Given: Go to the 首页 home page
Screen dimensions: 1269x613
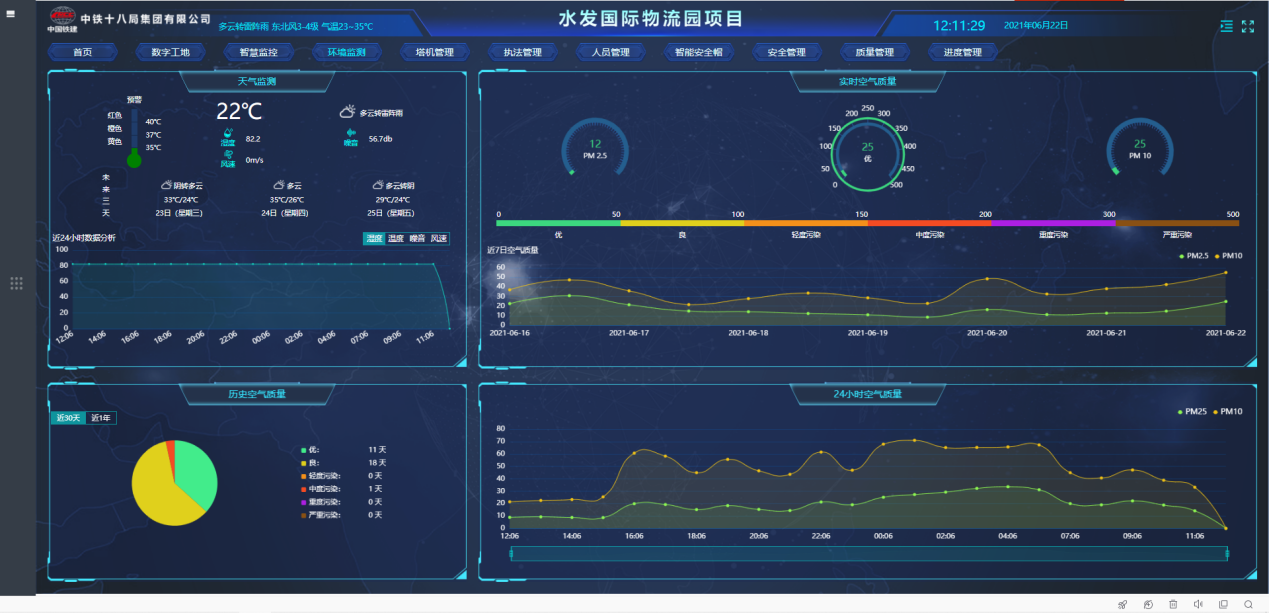Looking at the screenshot, I should coord(82,52).
